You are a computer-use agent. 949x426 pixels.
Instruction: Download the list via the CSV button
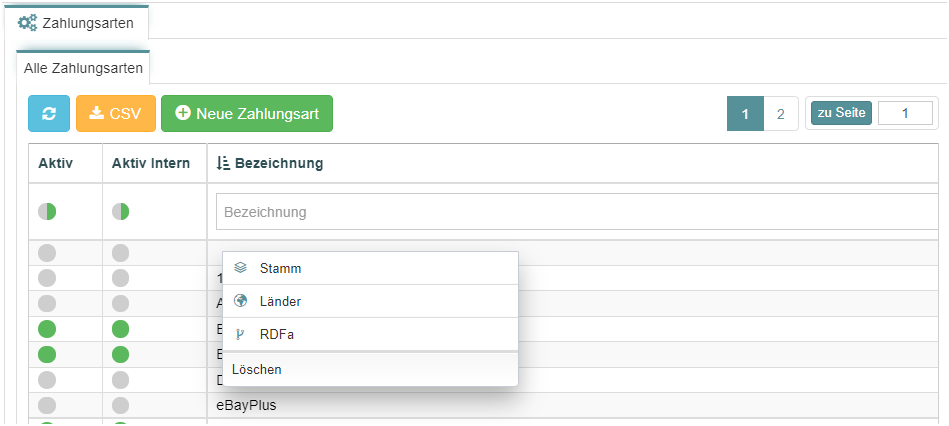tap(116, 113)
